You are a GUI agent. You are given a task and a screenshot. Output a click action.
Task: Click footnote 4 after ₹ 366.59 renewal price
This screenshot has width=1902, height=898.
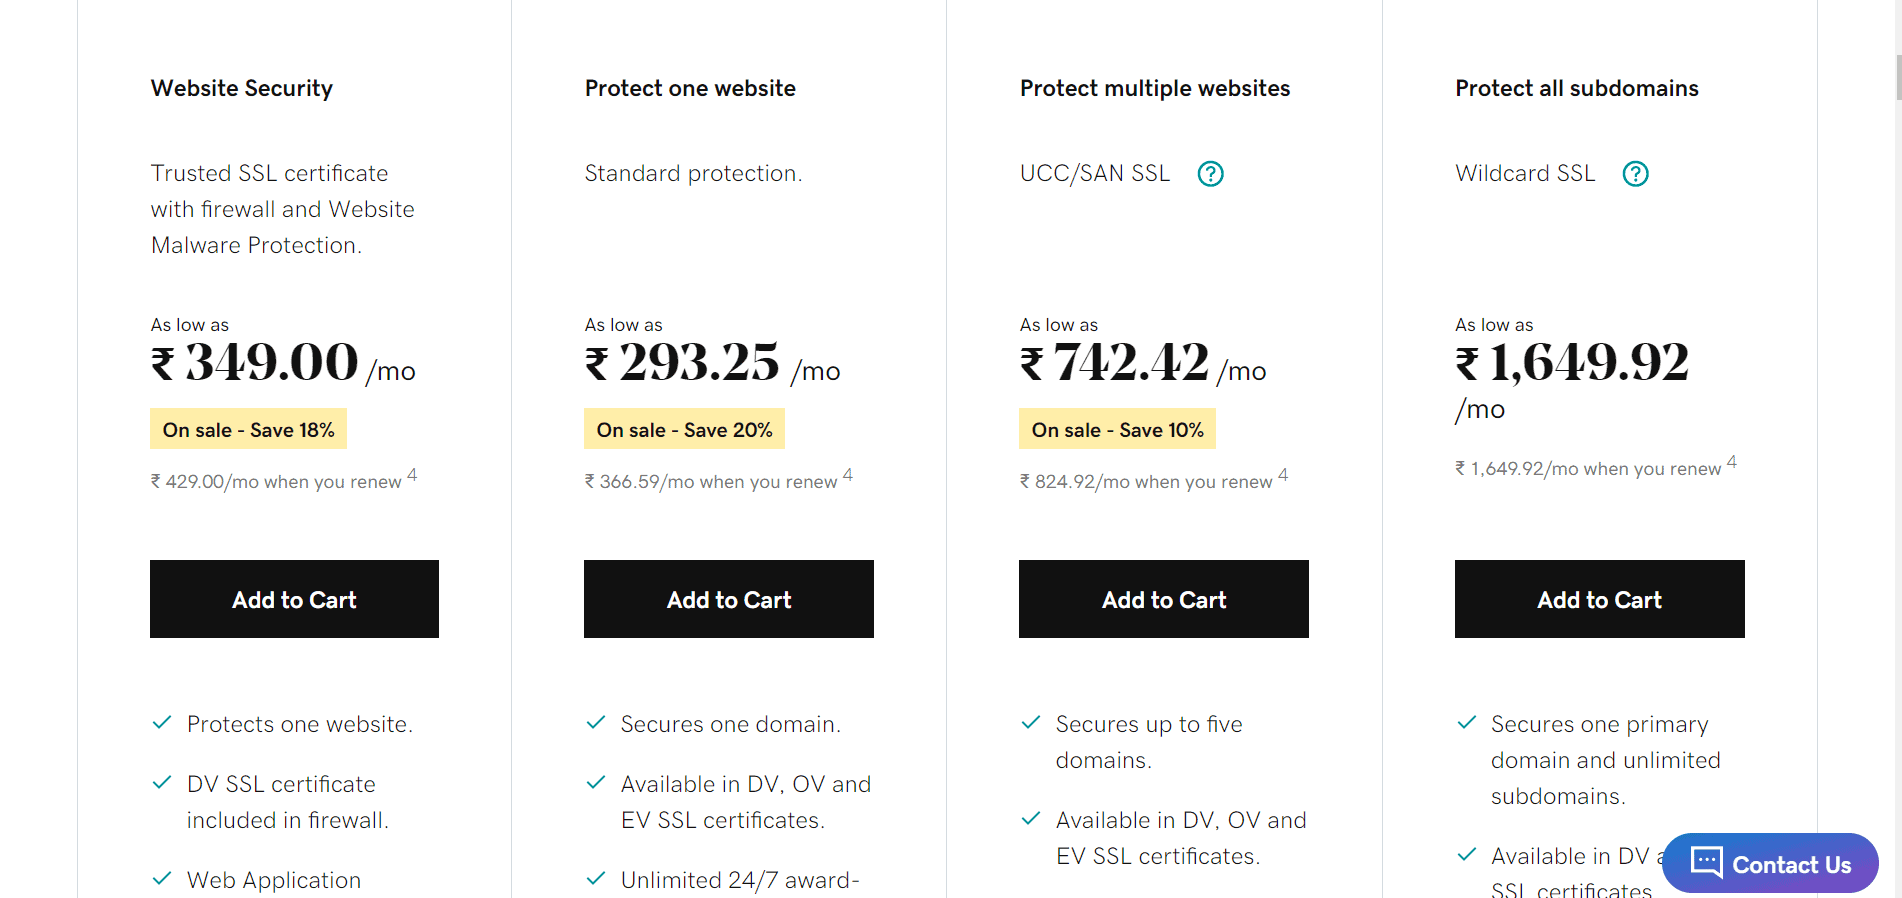click(x=848, y=475)
